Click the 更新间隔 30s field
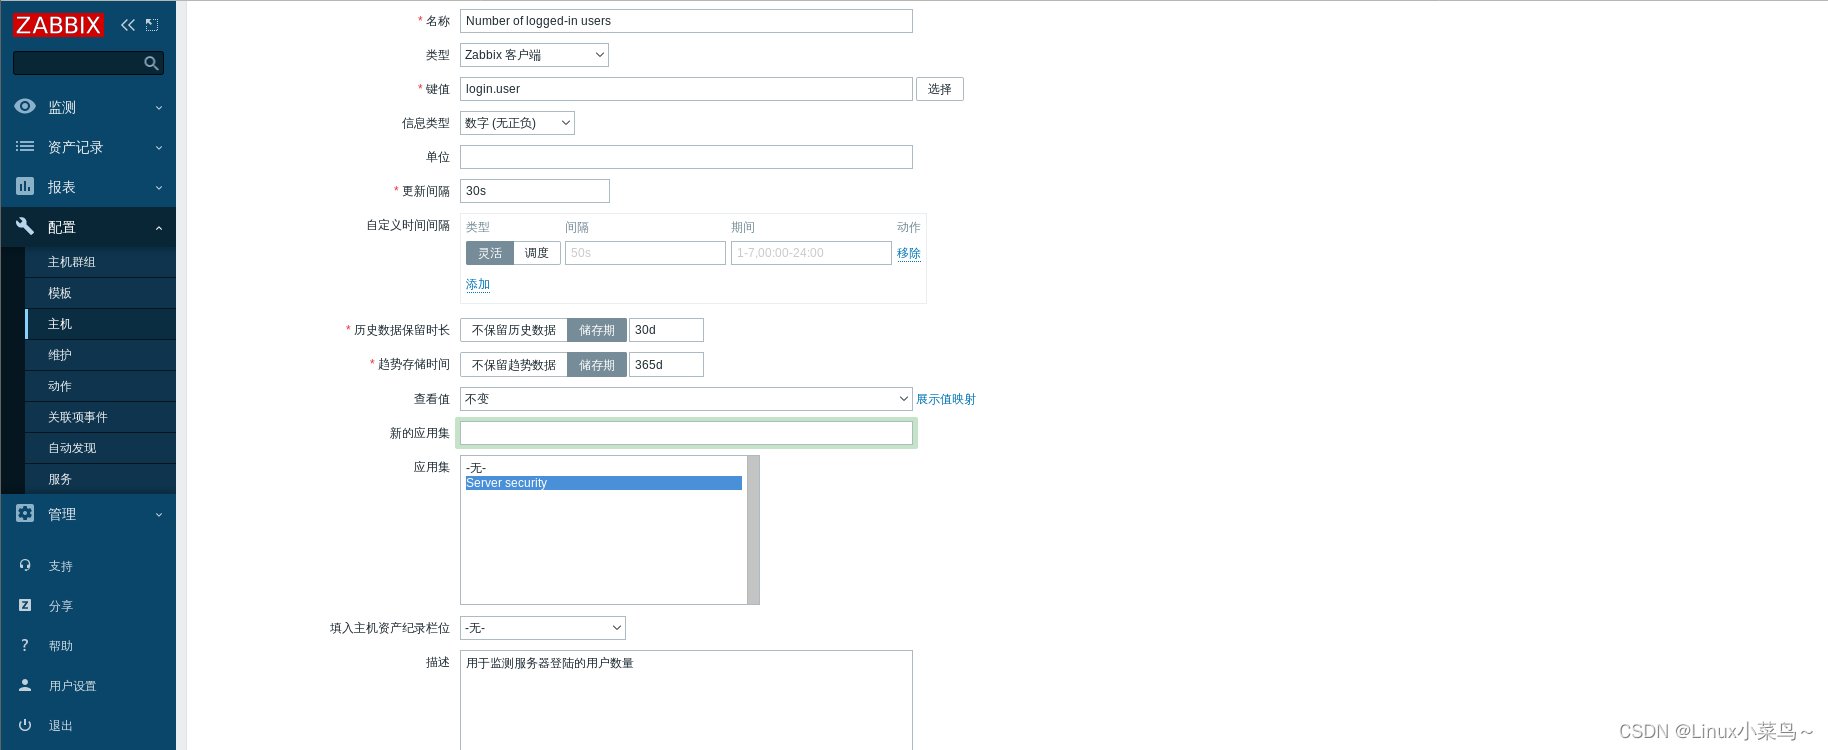The height and width of the screenshot is (750, 1828). click(x=535, y=191)
